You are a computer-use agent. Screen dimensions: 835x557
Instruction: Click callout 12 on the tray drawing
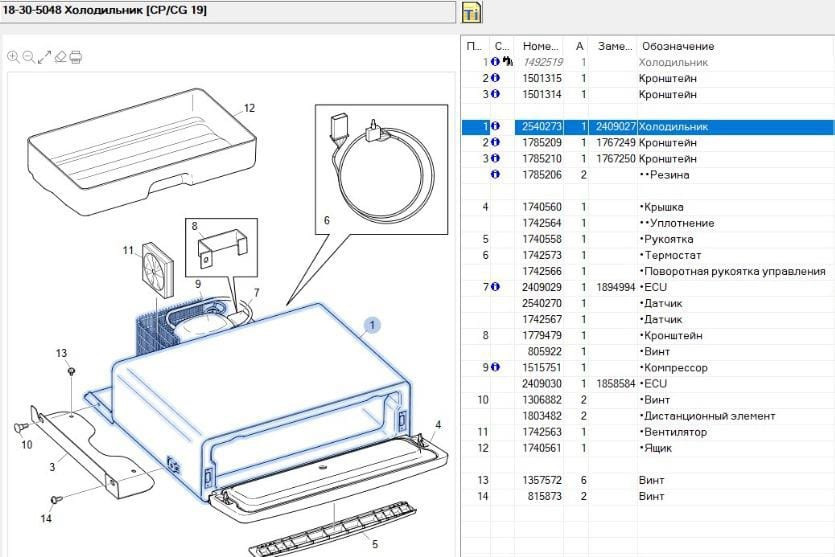(249, 108)
